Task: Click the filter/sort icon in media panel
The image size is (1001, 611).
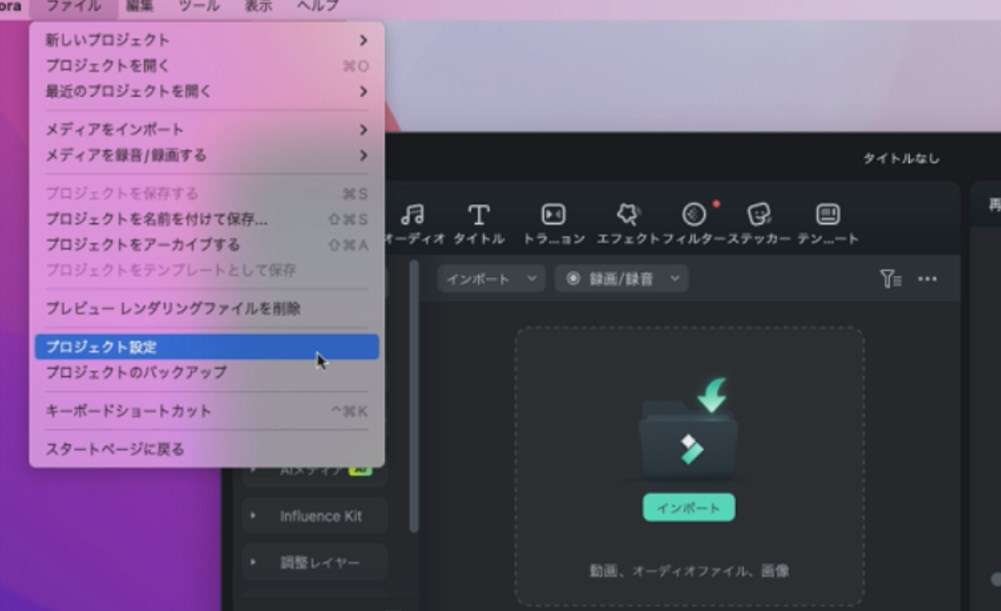Action: (x=890, y=279)
